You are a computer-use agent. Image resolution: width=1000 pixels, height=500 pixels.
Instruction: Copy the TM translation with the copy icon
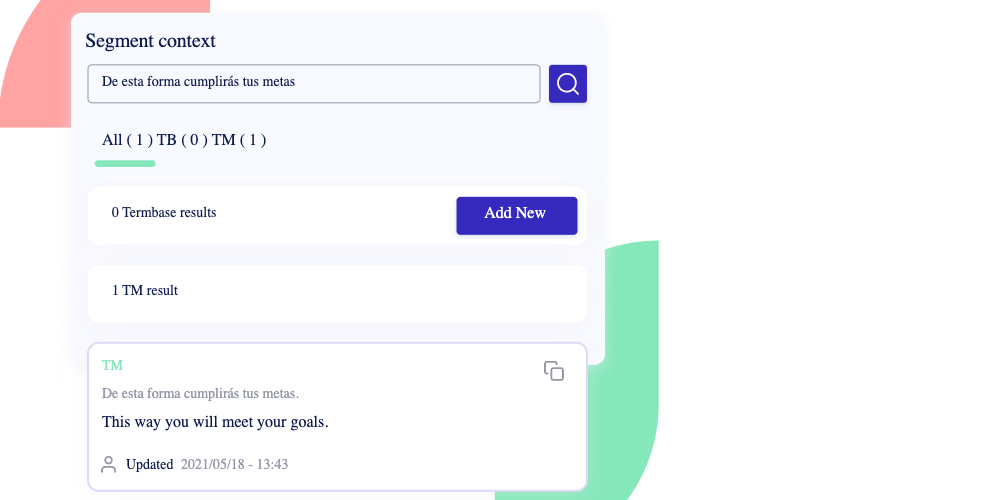[x=554, y=371]
